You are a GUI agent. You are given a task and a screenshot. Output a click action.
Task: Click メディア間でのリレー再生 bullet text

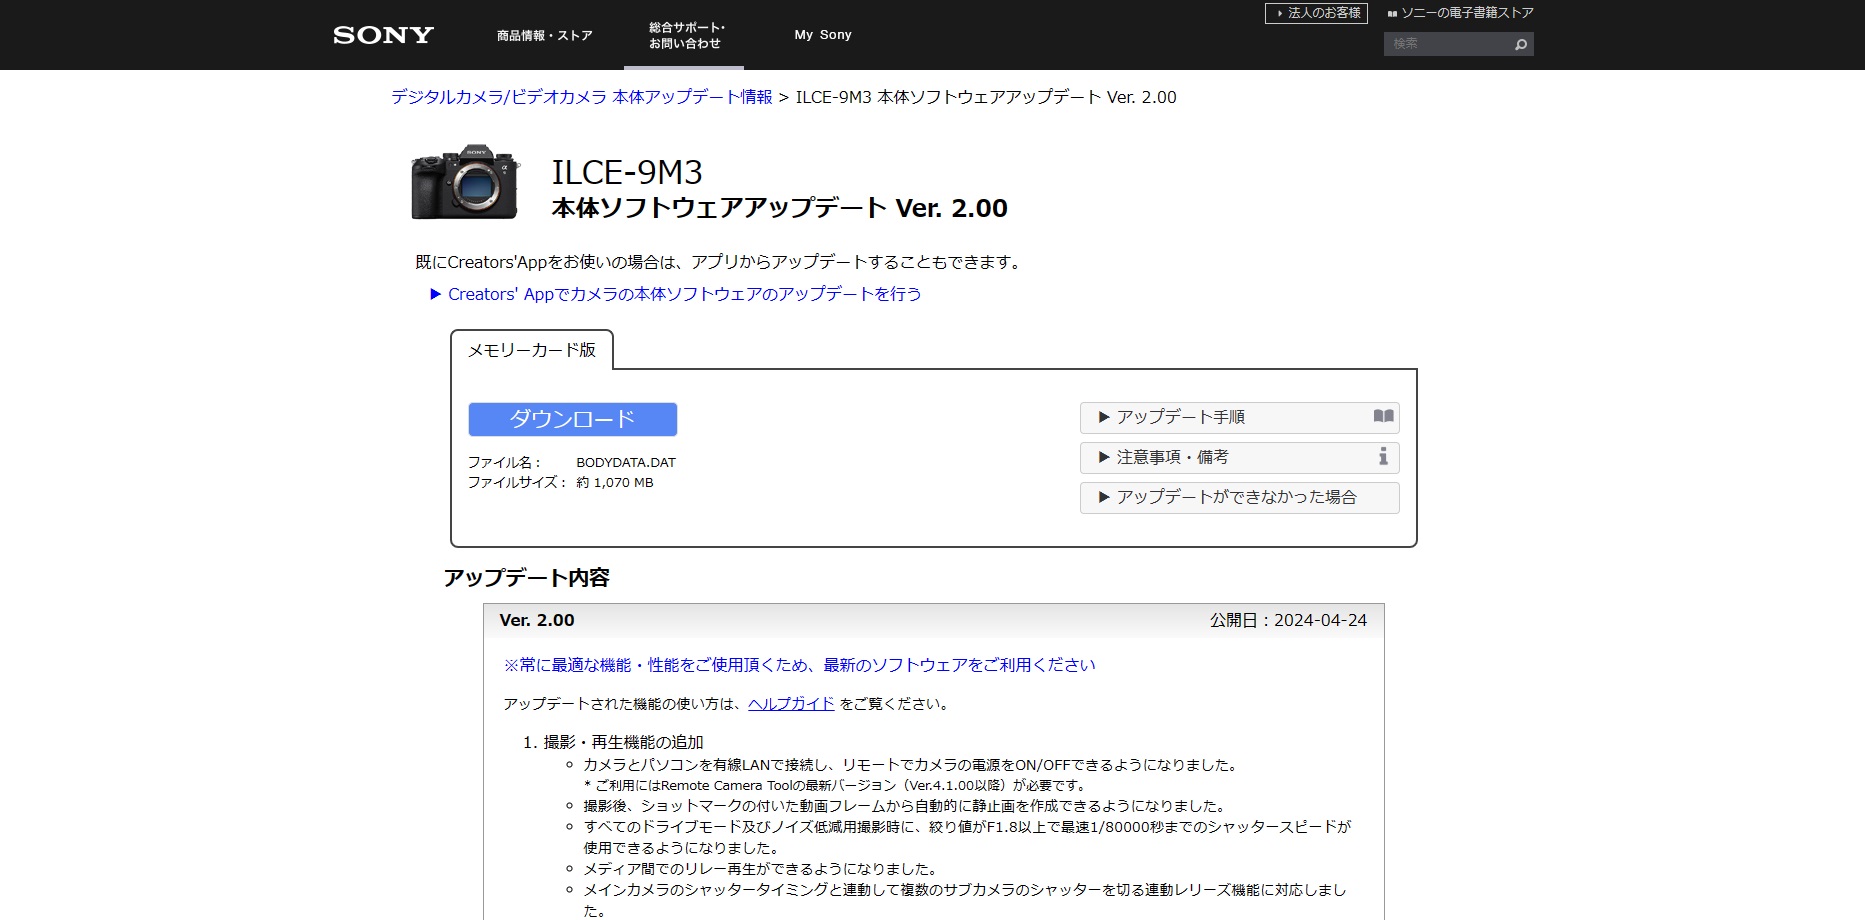[x=760, y=869]
